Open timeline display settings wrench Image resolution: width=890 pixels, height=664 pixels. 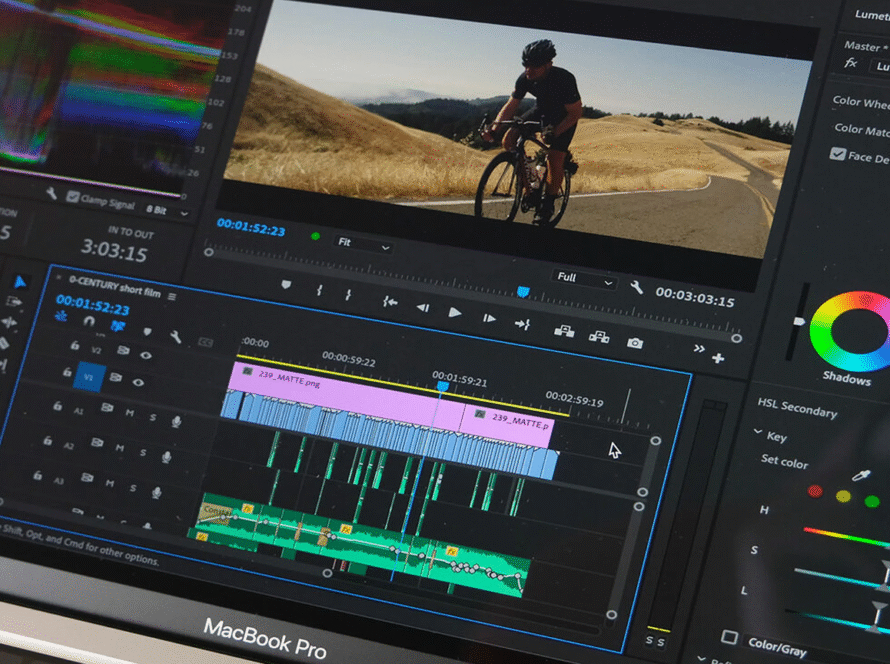pyautogui.click(x=176, y=337)
